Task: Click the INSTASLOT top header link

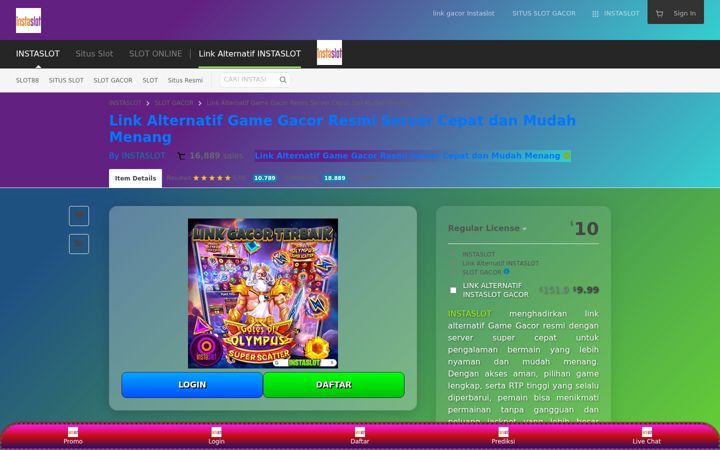Action: [621, 13]
